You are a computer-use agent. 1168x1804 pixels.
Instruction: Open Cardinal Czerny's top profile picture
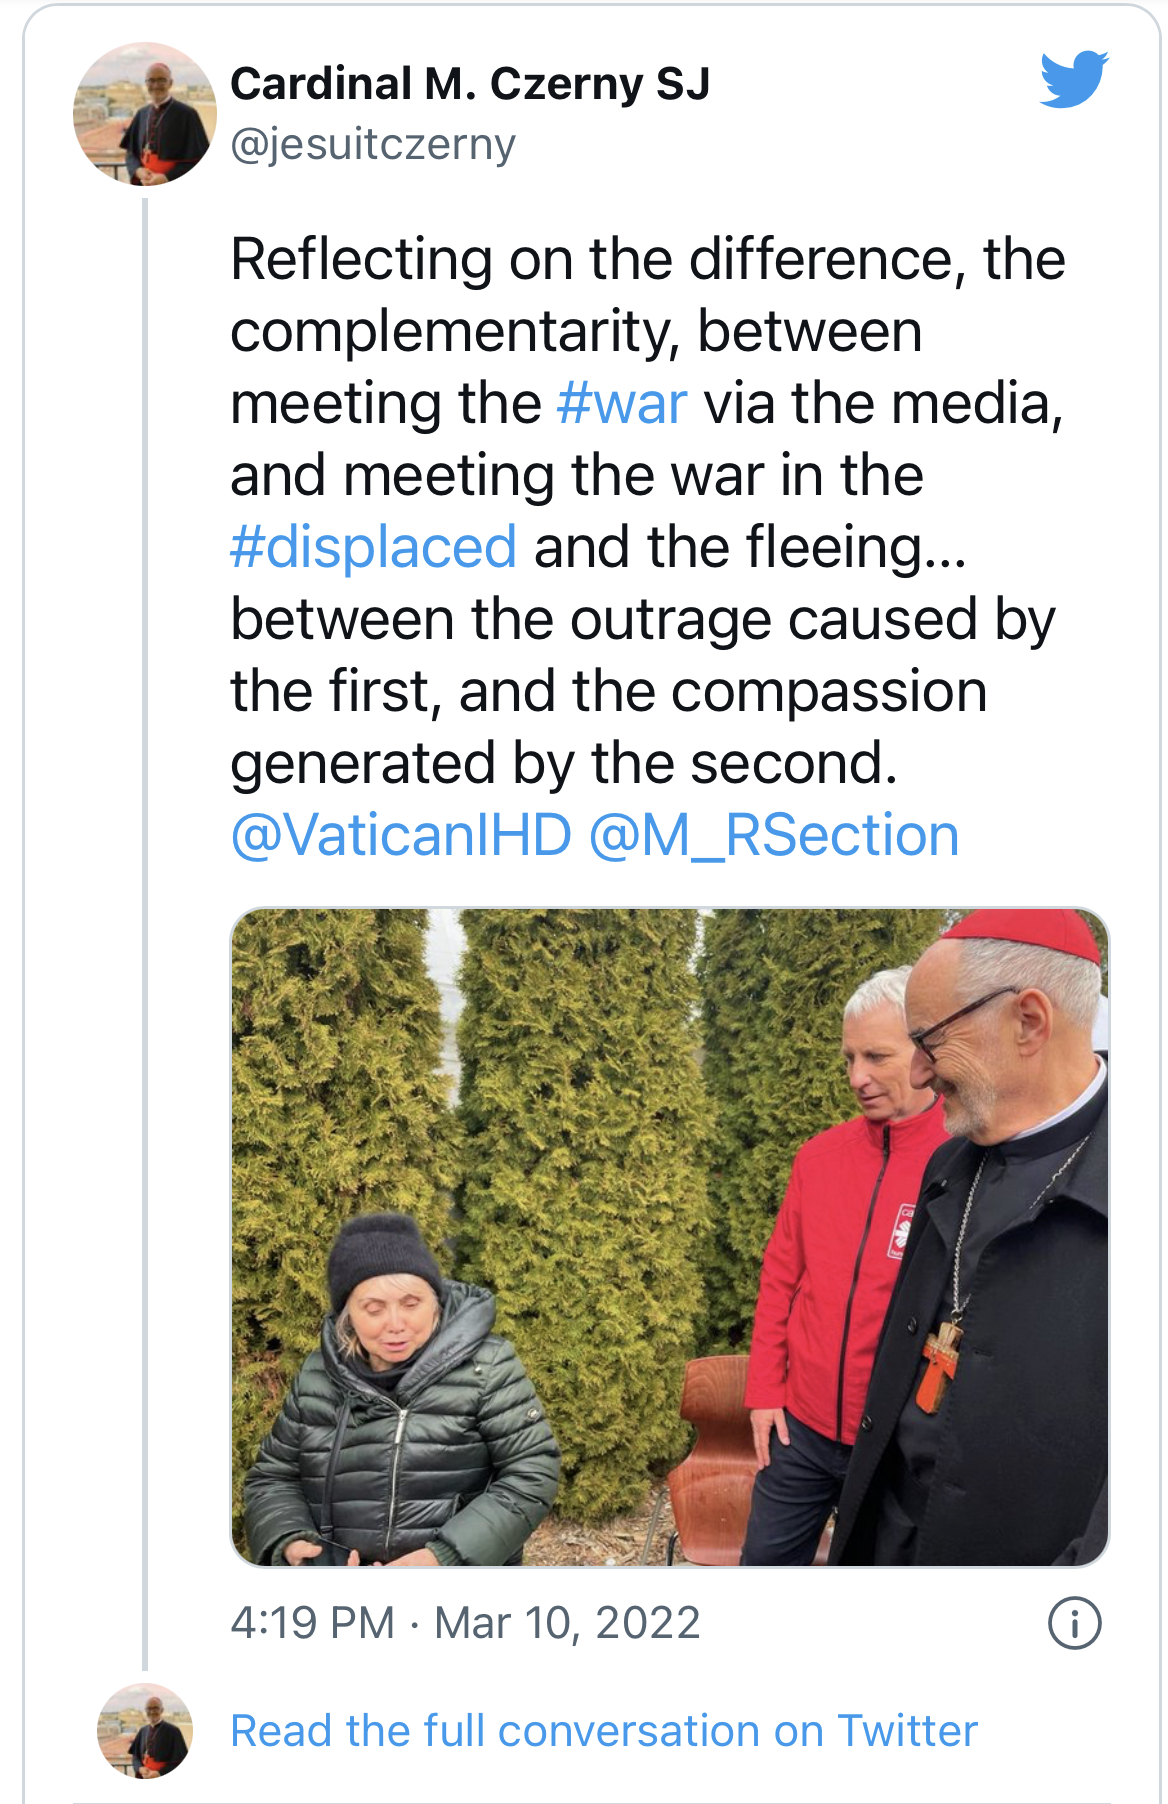(145, 114)
